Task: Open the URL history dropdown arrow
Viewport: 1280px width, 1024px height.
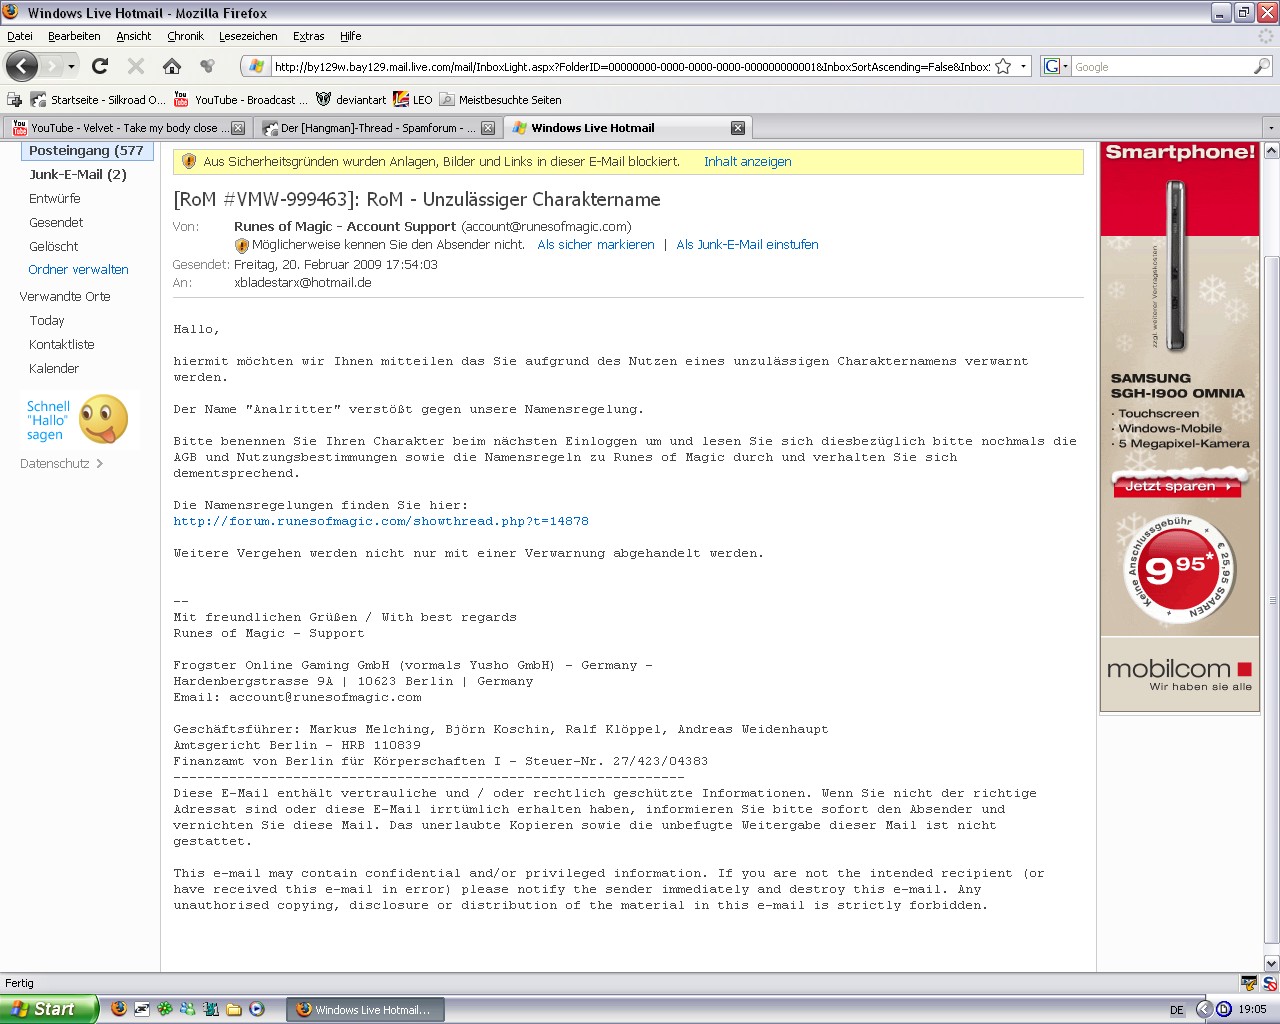Action: (x=1023, y=67)
